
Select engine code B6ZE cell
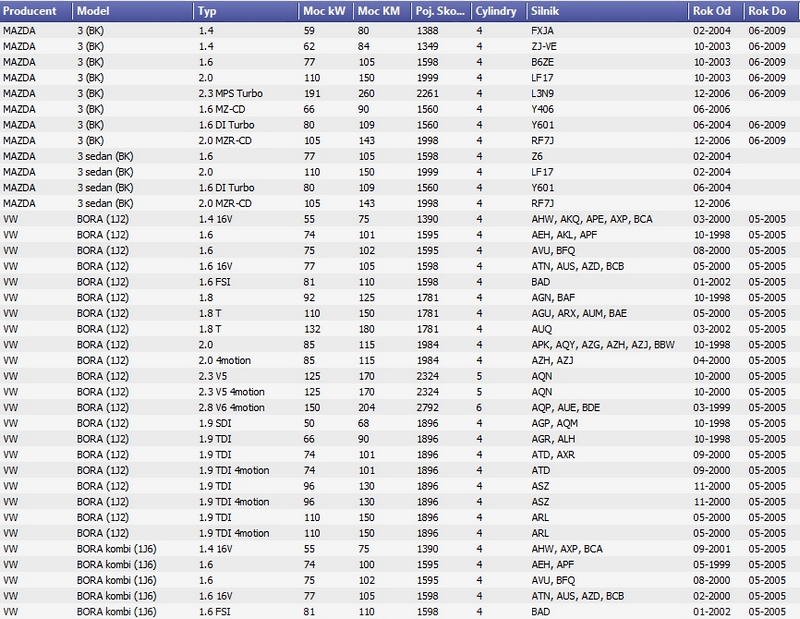[x=542, y=62]
